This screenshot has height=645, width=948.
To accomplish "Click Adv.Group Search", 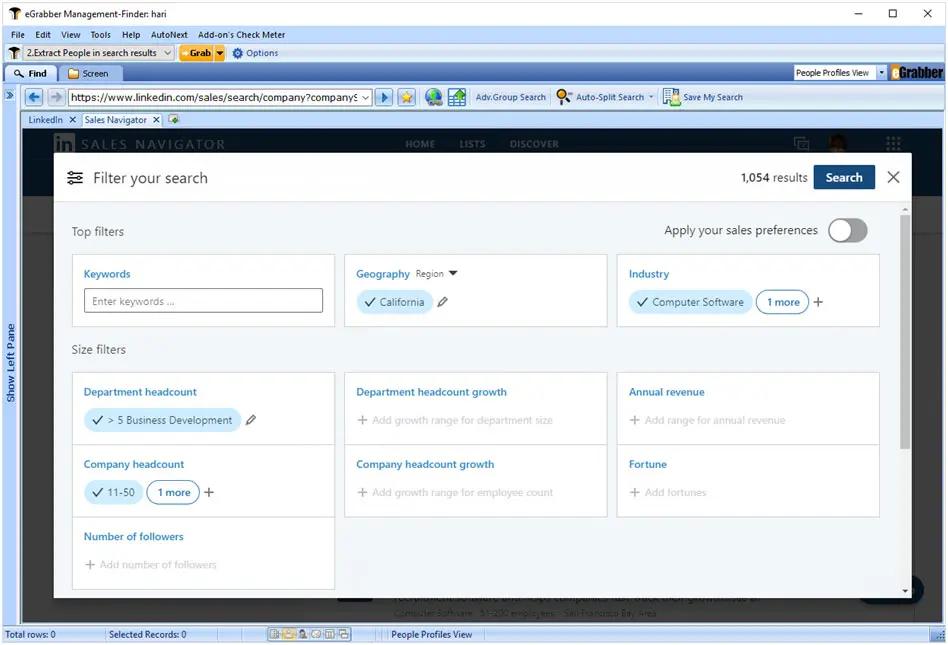I will (x=510, y=97).
